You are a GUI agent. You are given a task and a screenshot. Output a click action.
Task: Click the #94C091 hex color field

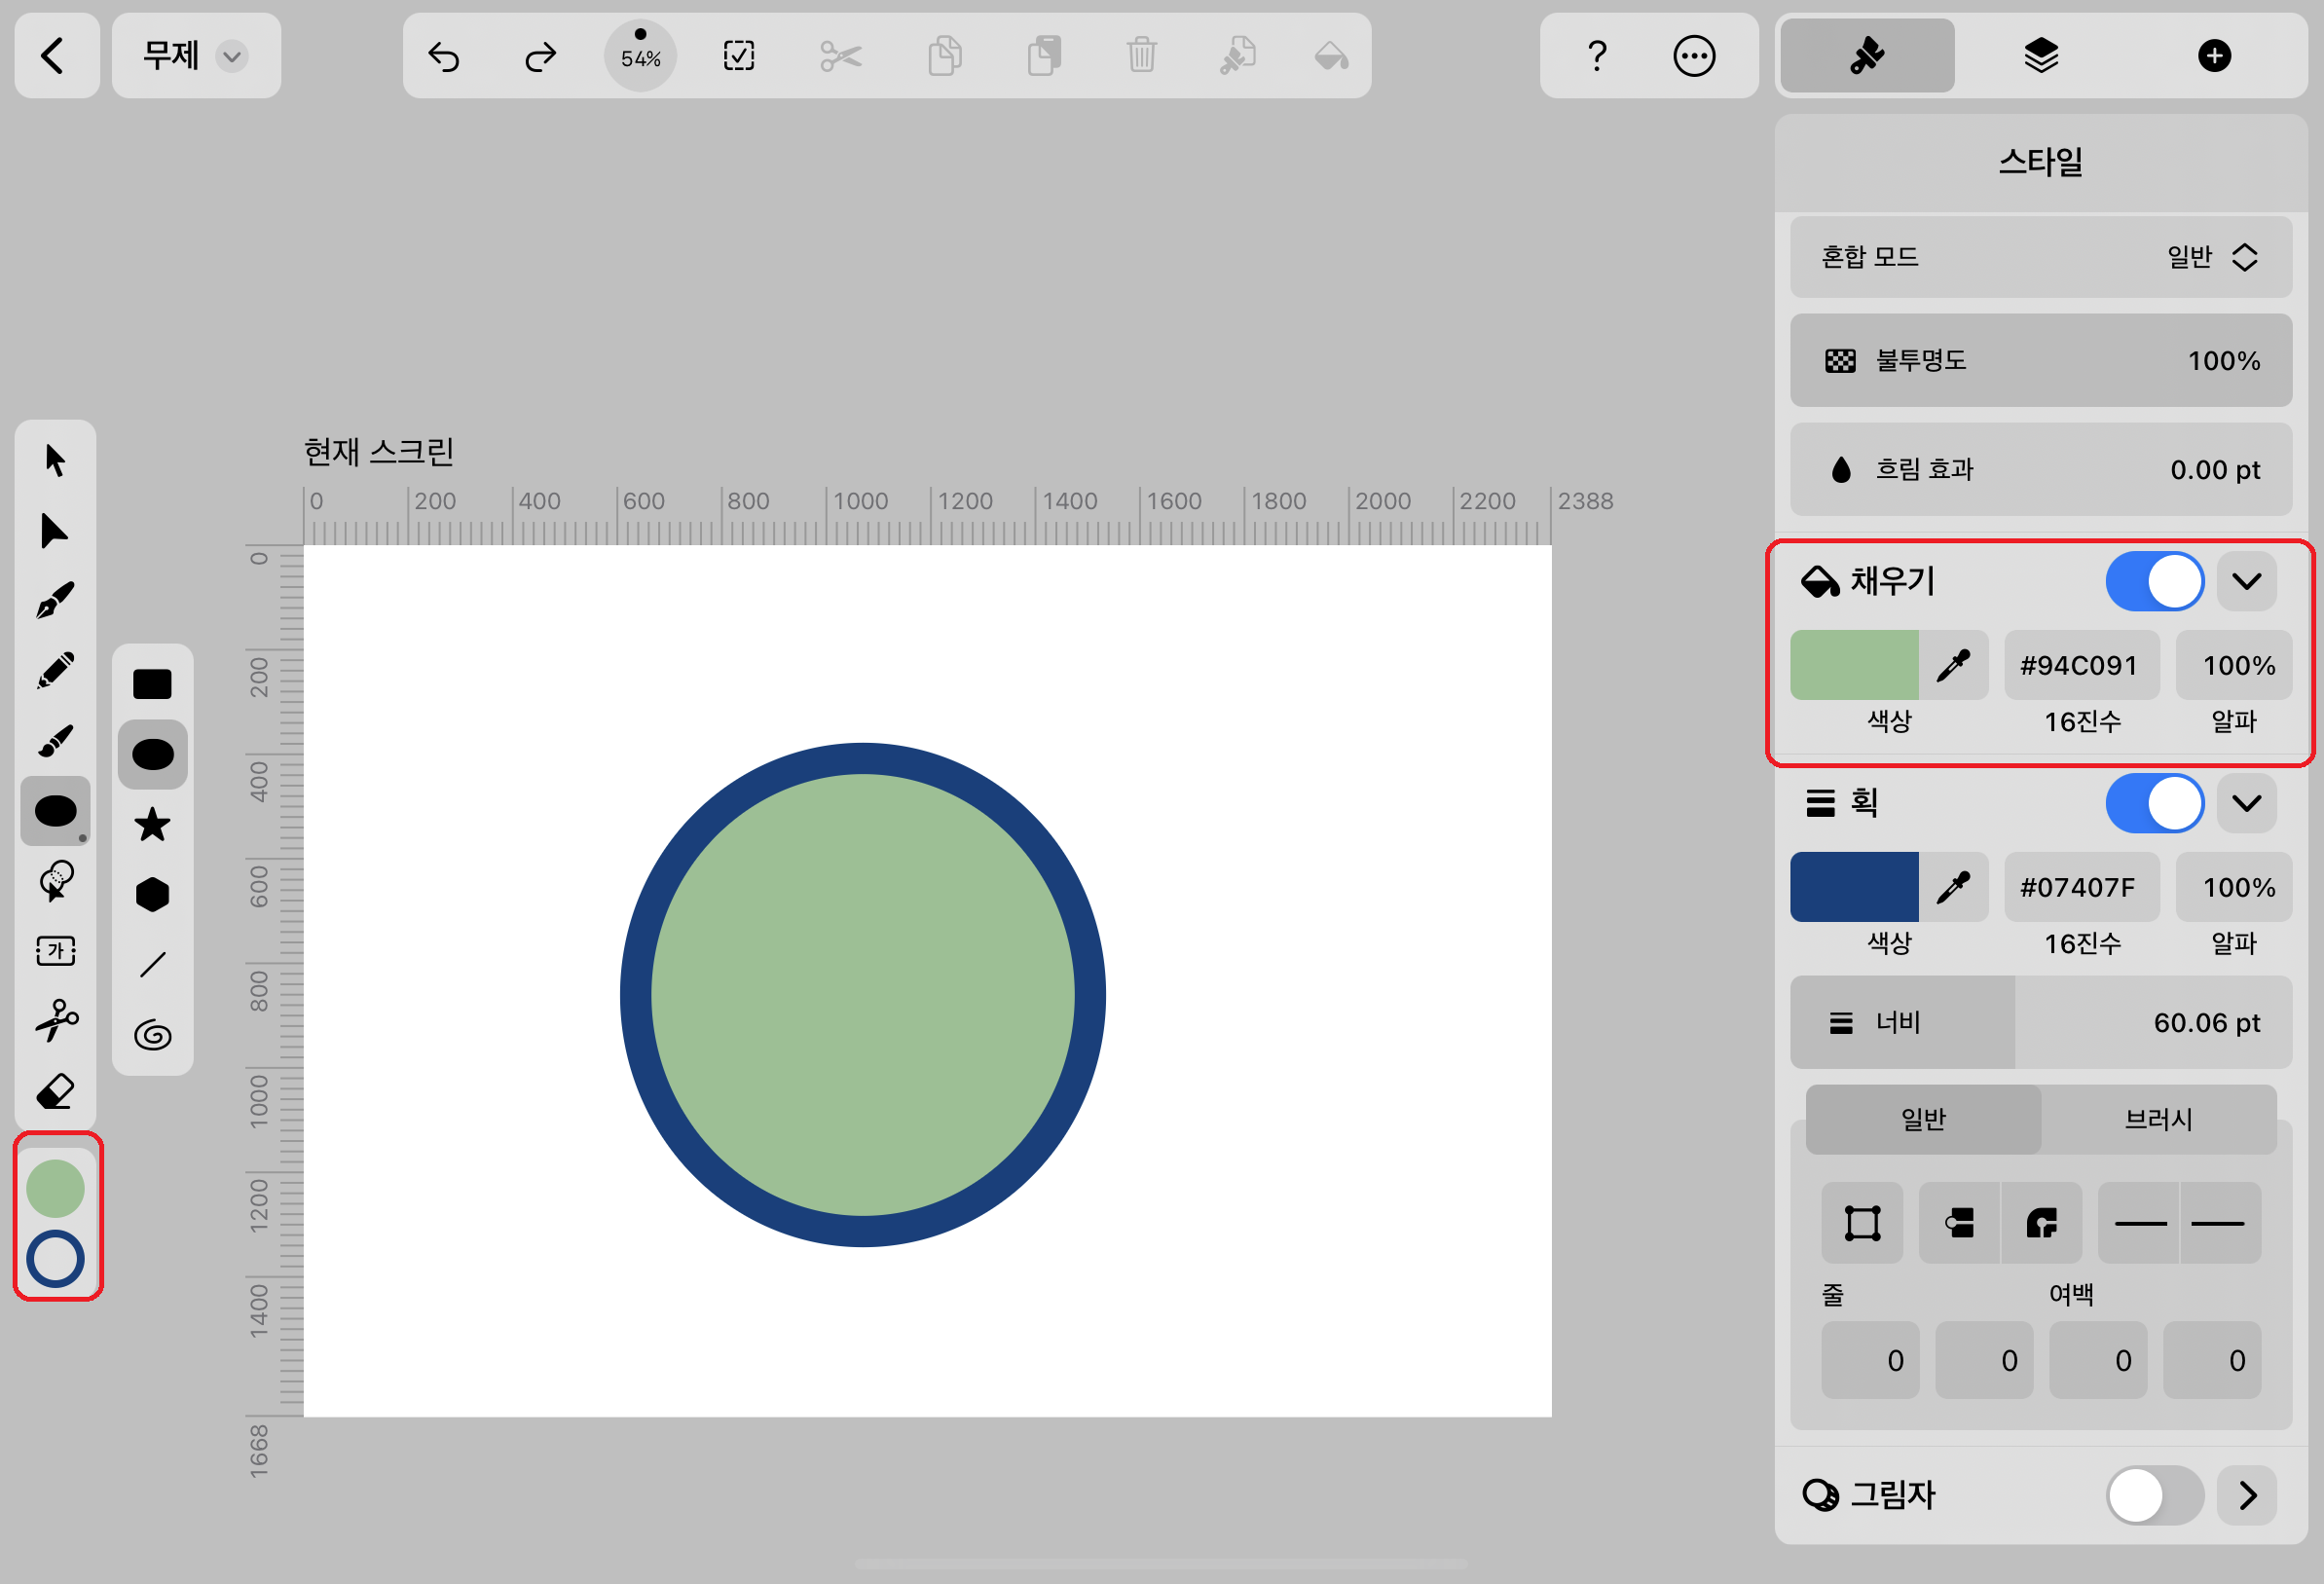pos(2080,665)
